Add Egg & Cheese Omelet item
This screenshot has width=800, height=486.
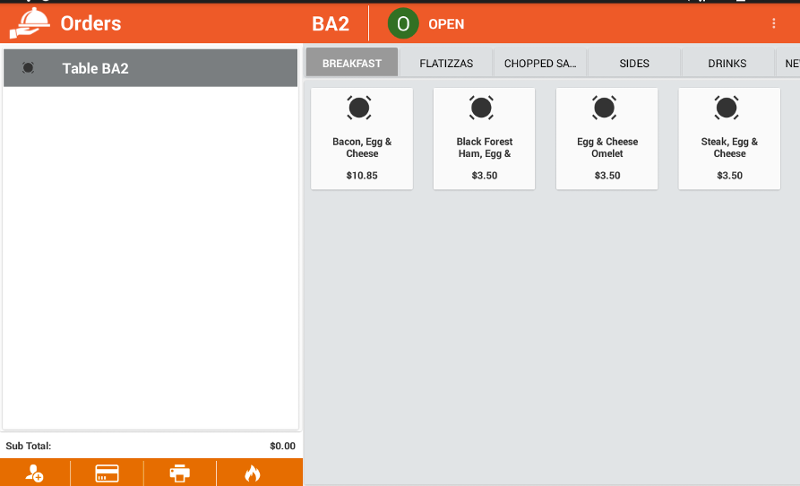point(607,139)
